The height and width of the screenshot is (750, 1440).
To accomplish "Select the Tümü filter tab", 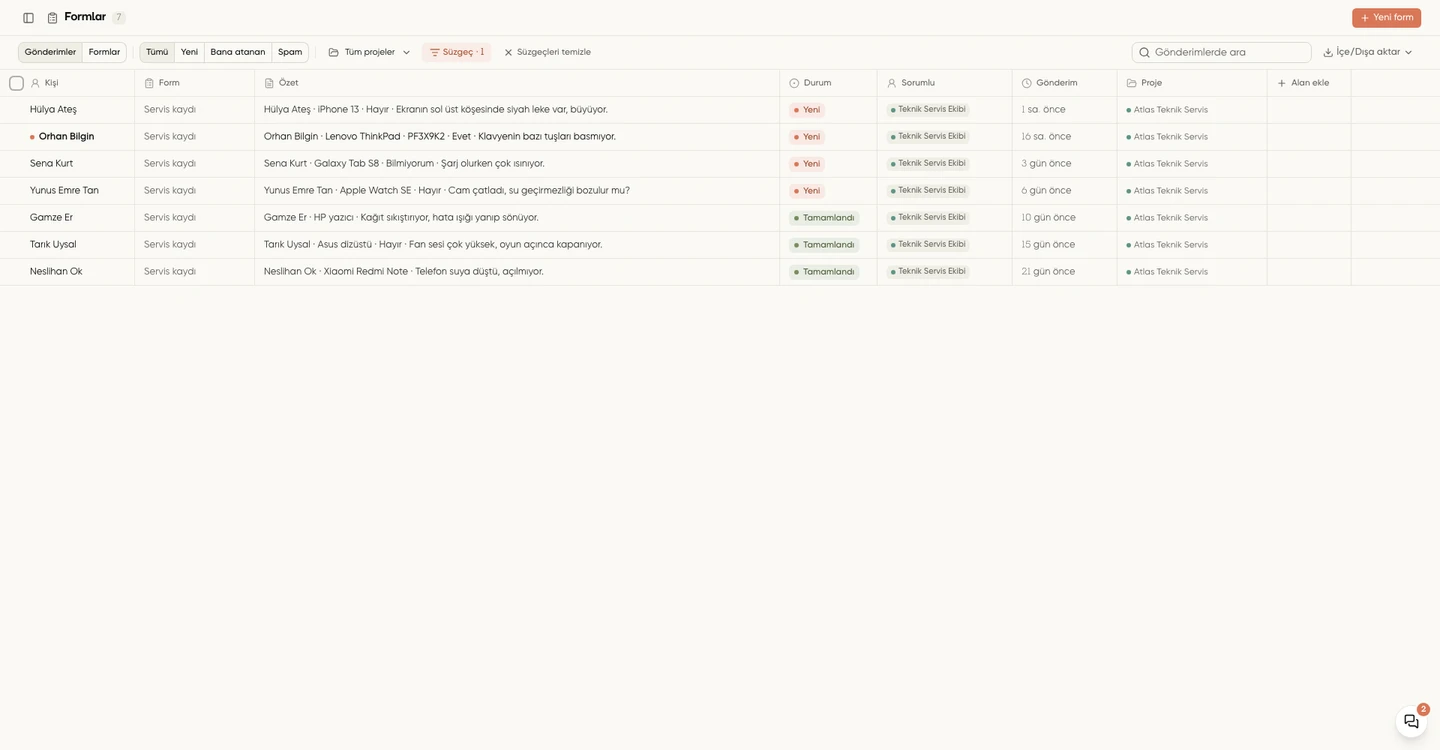I will [x=157, y=52].
